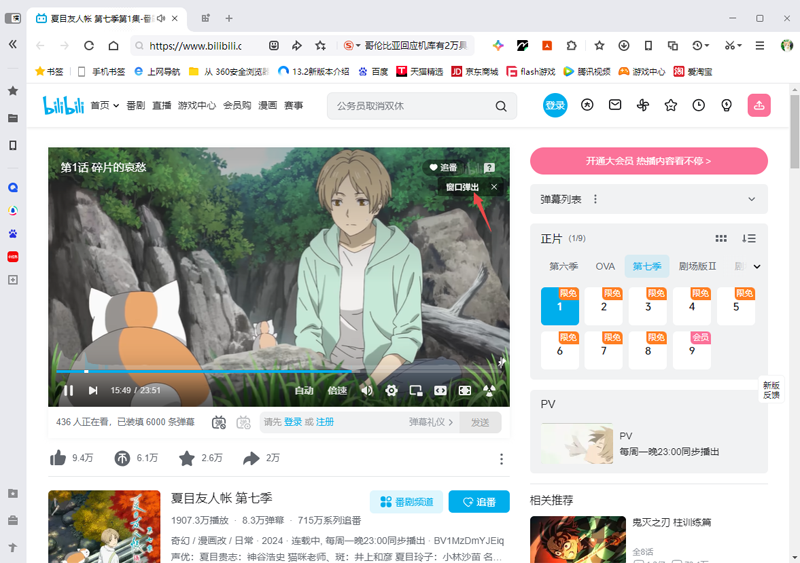Open 直播 in top navigation
The width and height of the screenshot is (800, 563).
[162, 106]
